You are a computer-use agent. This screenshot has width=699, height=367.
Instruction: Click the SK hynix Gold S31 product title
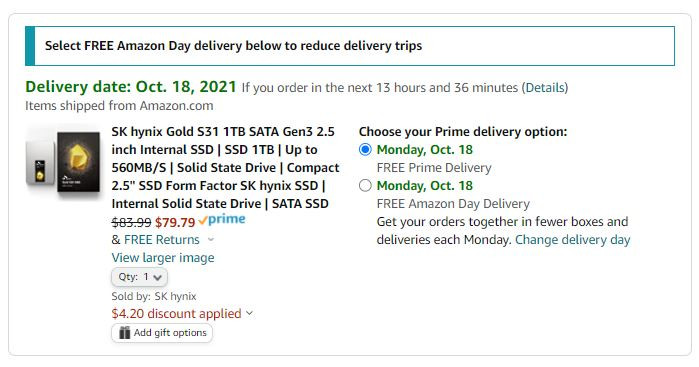click(225, 168)
